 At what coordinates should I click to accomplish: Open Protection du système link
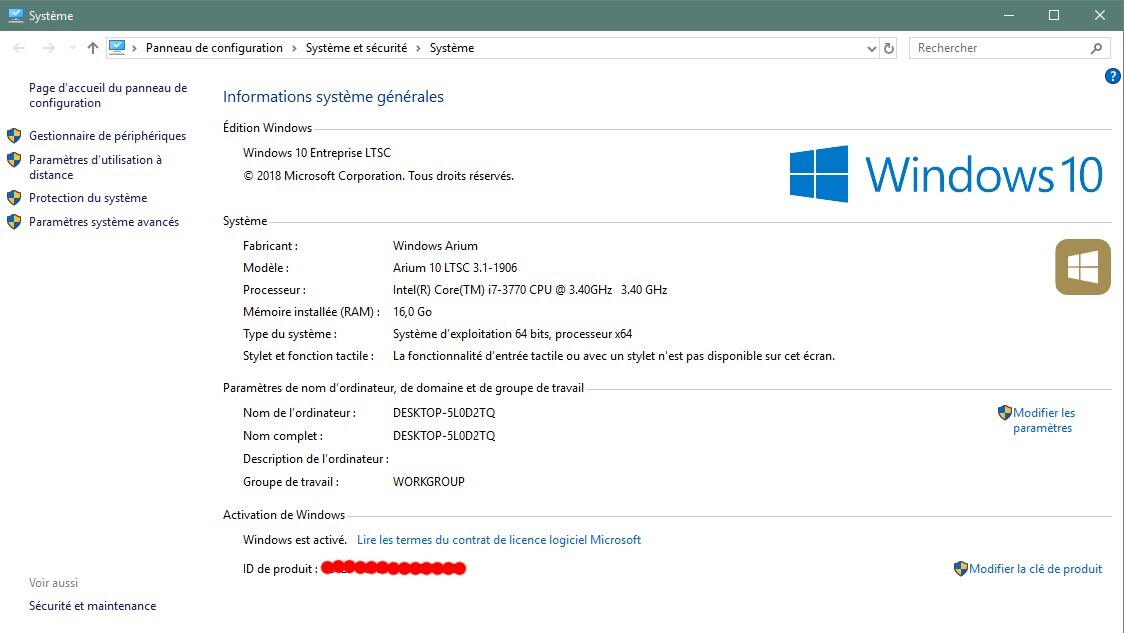88,198
